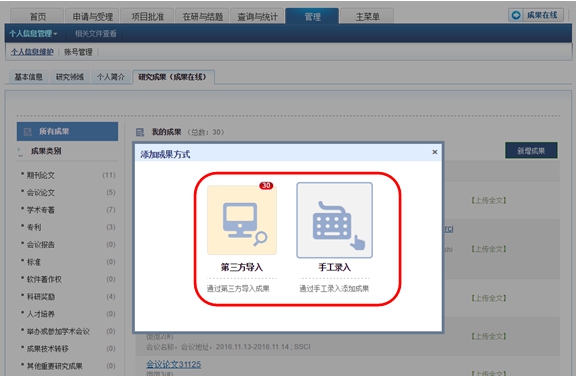Click the 新增成果 button
The image size is (576, 376).
(x=531, y=151)
